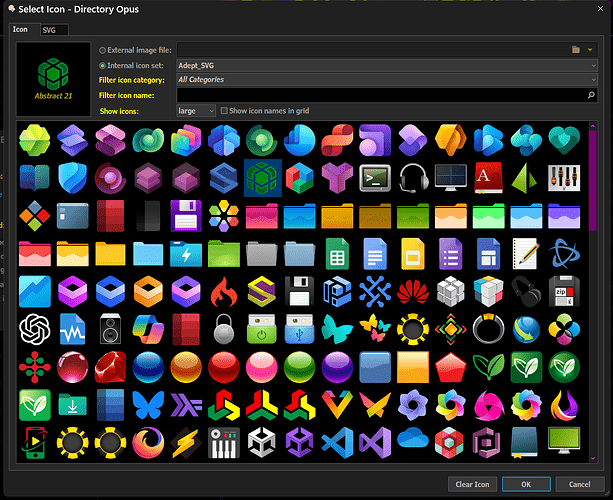Select the OpenAI ChatGPT logo icon
The height and width of the screenshot is (500, 613).
pos(34,330)
